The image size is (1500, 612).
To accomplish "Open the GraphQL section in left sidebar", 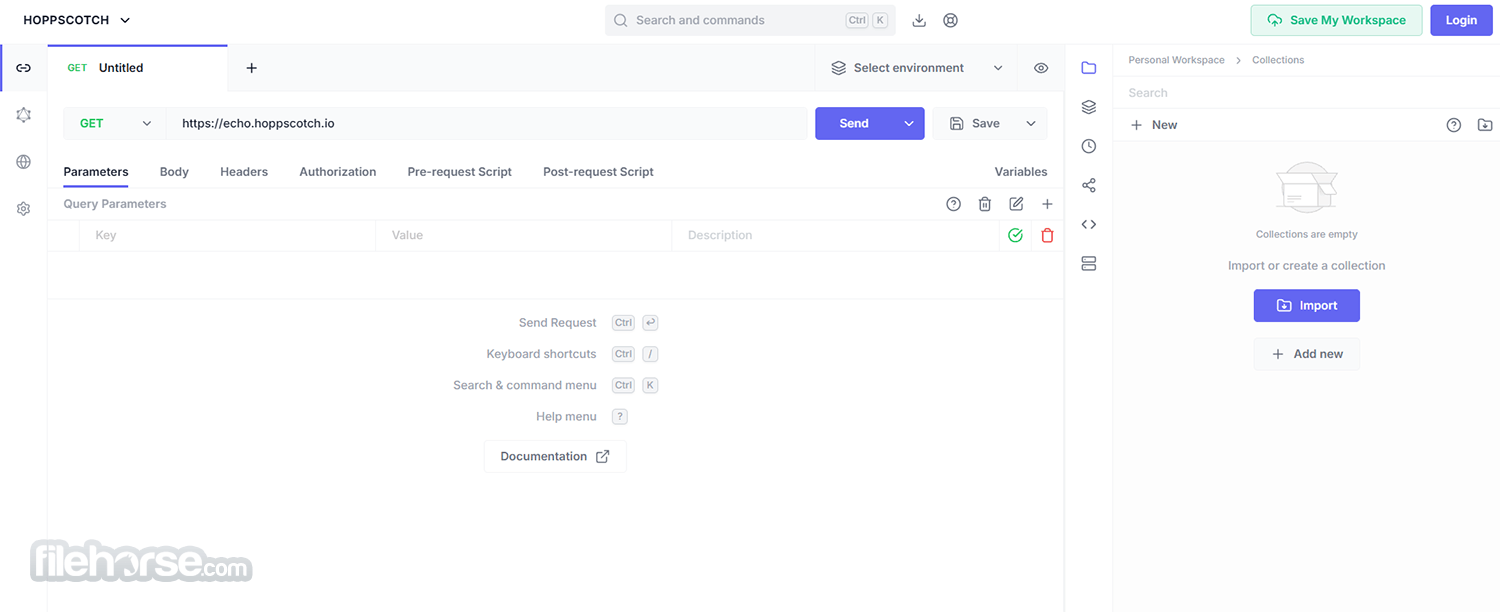I will click(x=24, y=115).
